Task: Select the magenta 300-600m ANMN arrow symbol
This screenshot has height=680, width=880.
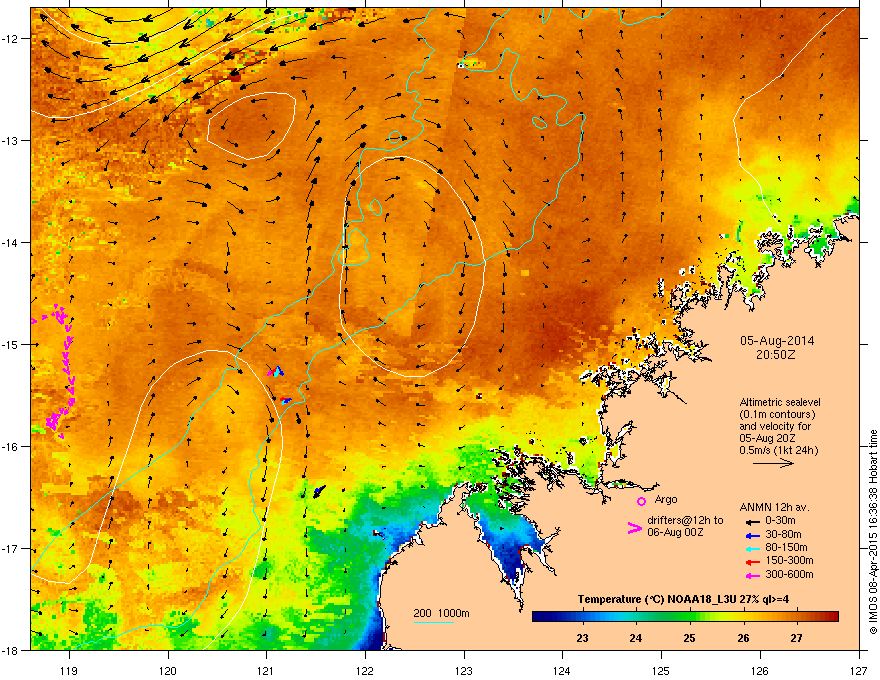Action: pos(753,575)
